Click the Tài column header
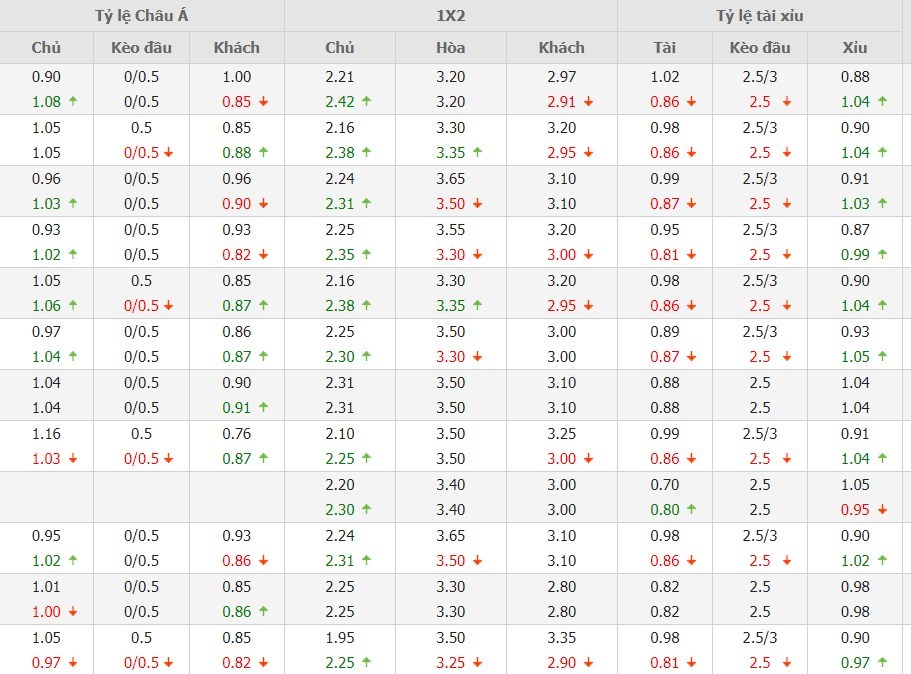 click(664, 47)
